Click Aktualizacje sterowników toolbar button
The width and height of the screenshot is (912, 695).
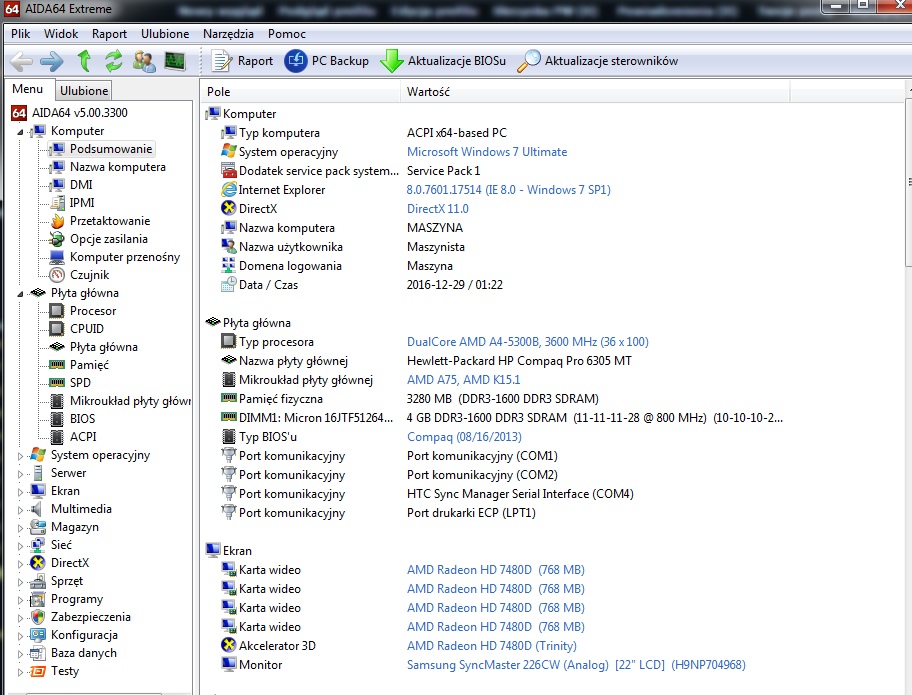[597, 61]
